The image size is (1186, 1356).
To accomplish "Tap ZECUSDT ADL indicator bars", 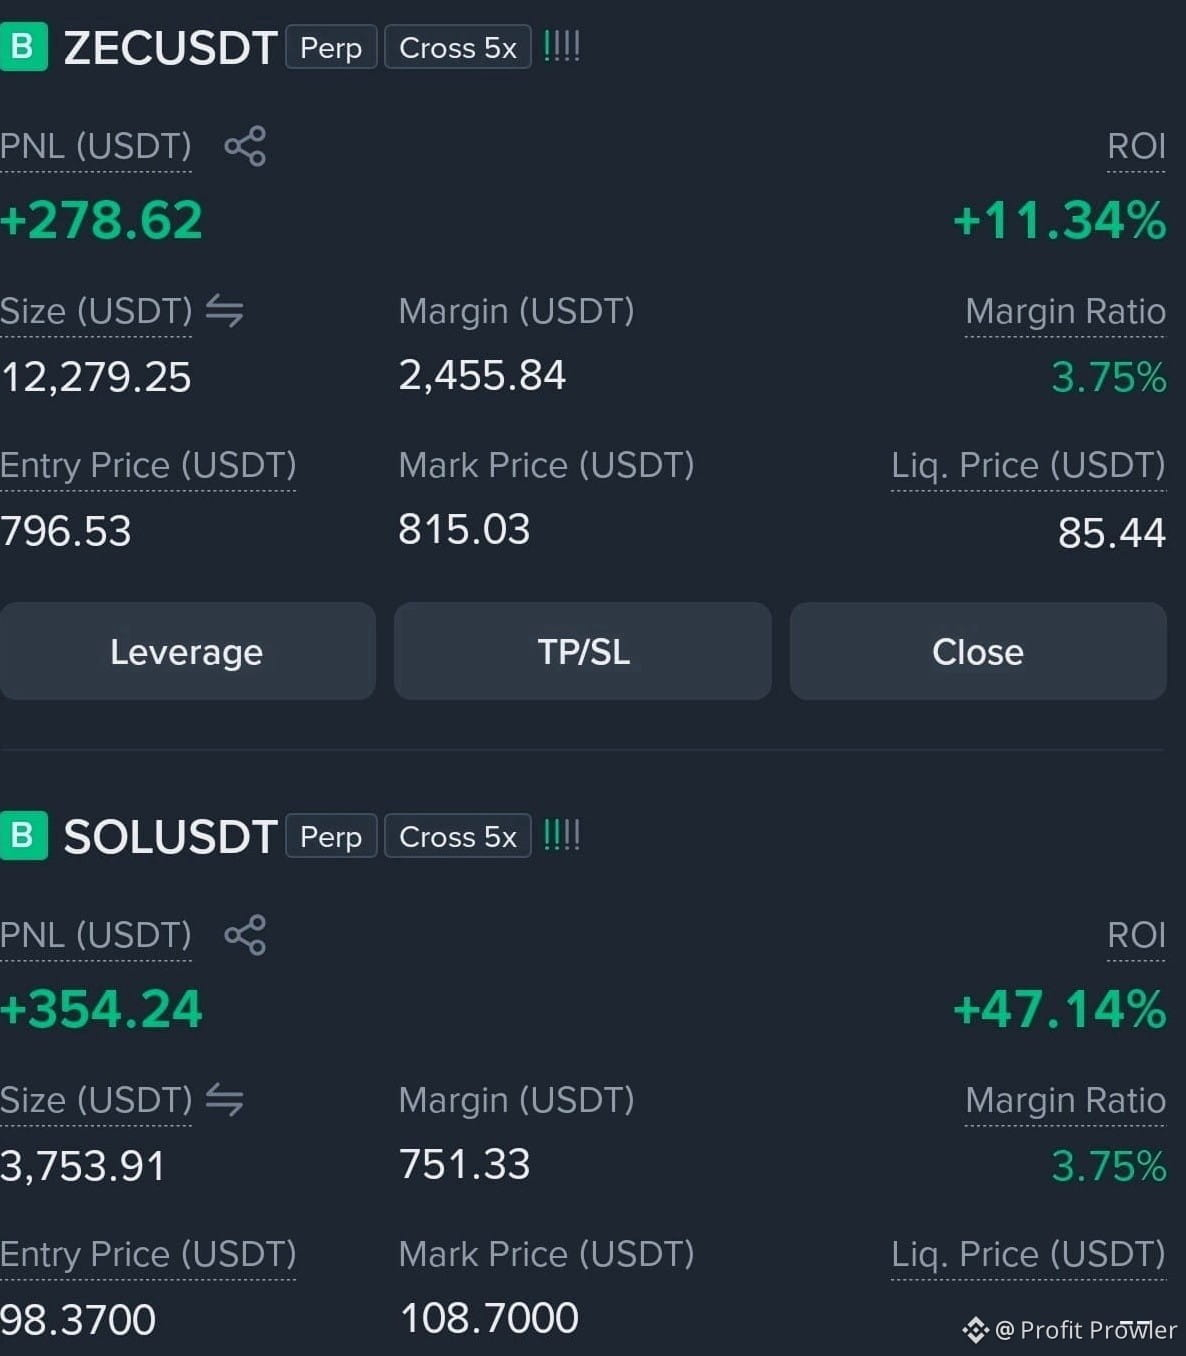I will [562, 47].
